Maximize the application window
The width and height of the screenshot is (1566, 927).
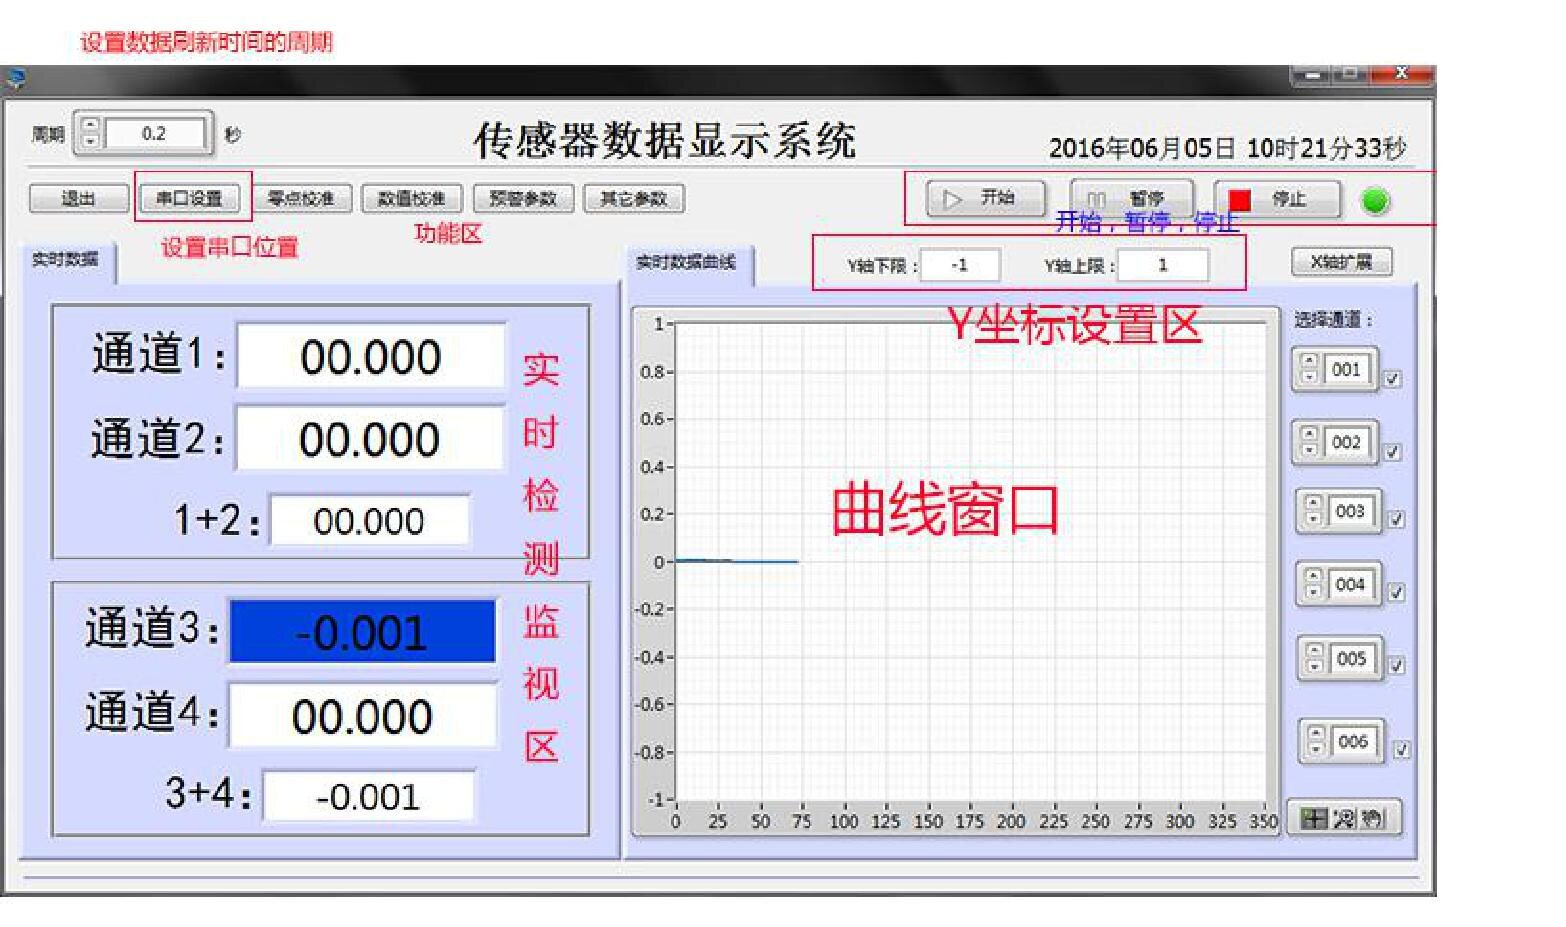pyautogui.click(x=1350, y=75)
